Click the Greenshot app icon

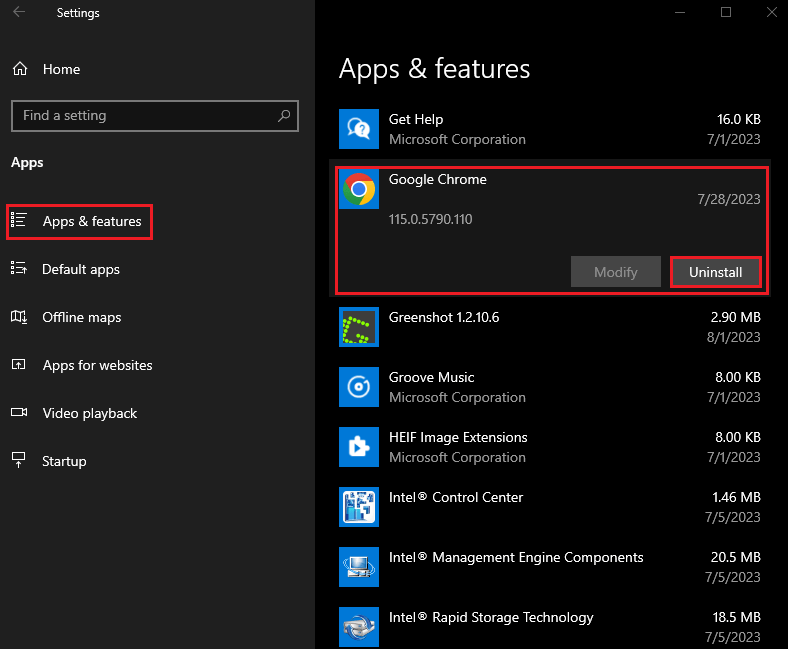359,327
